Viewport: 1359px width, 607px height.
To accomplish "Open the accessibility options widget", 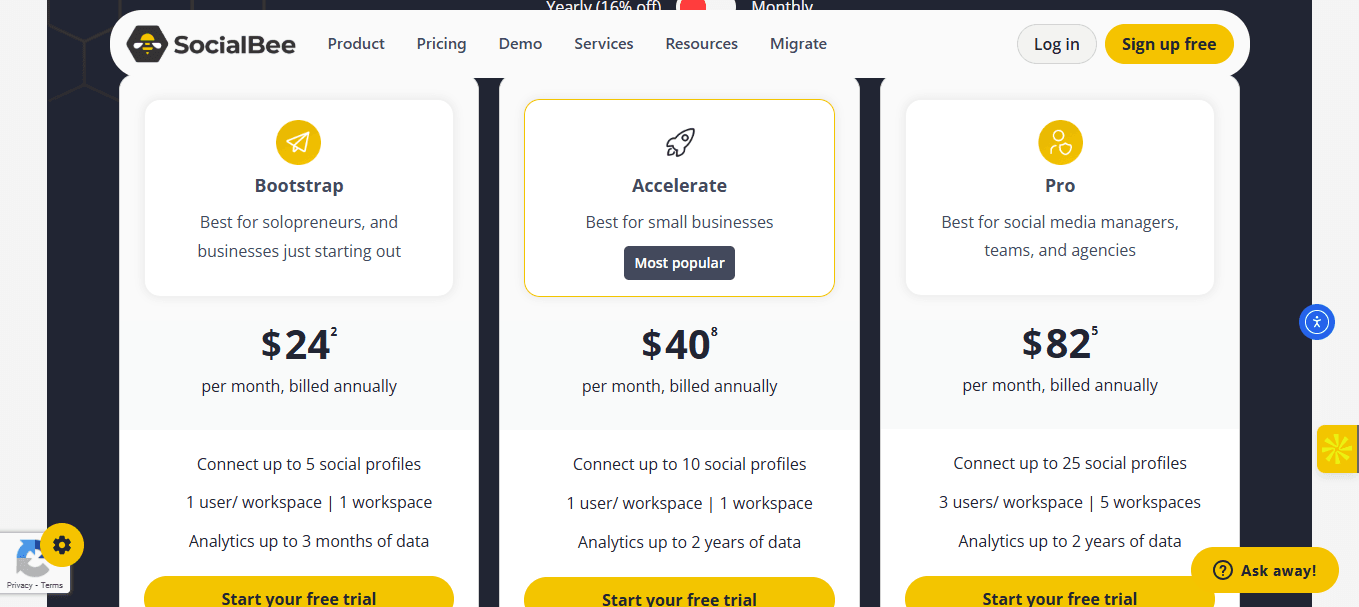I will (1317, 322).
